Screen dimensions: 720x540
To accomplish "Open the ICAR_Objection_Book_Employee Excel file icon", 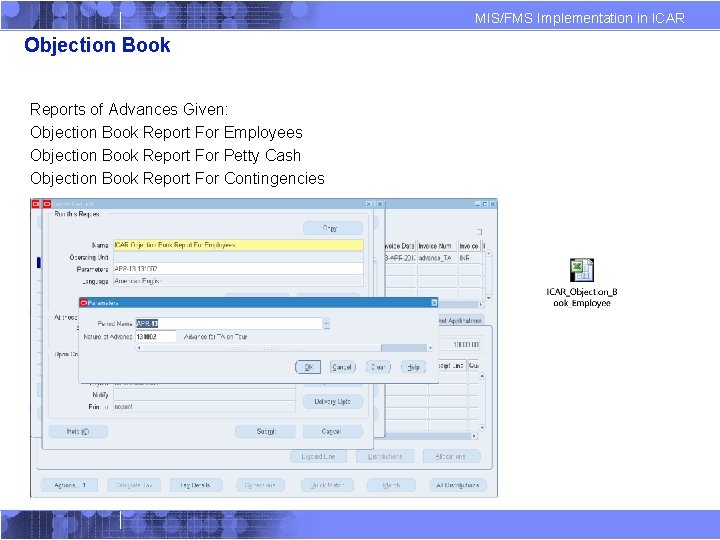I will [x=582, y=270].
